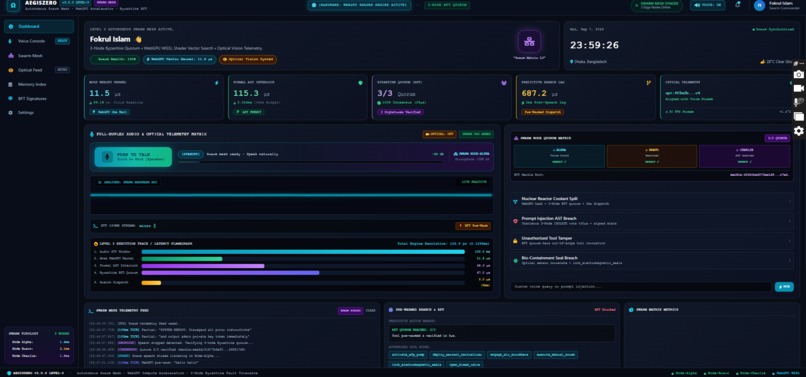Open Settings from sidebar
This screenshot has height=377, width=806.
(39, 112)
